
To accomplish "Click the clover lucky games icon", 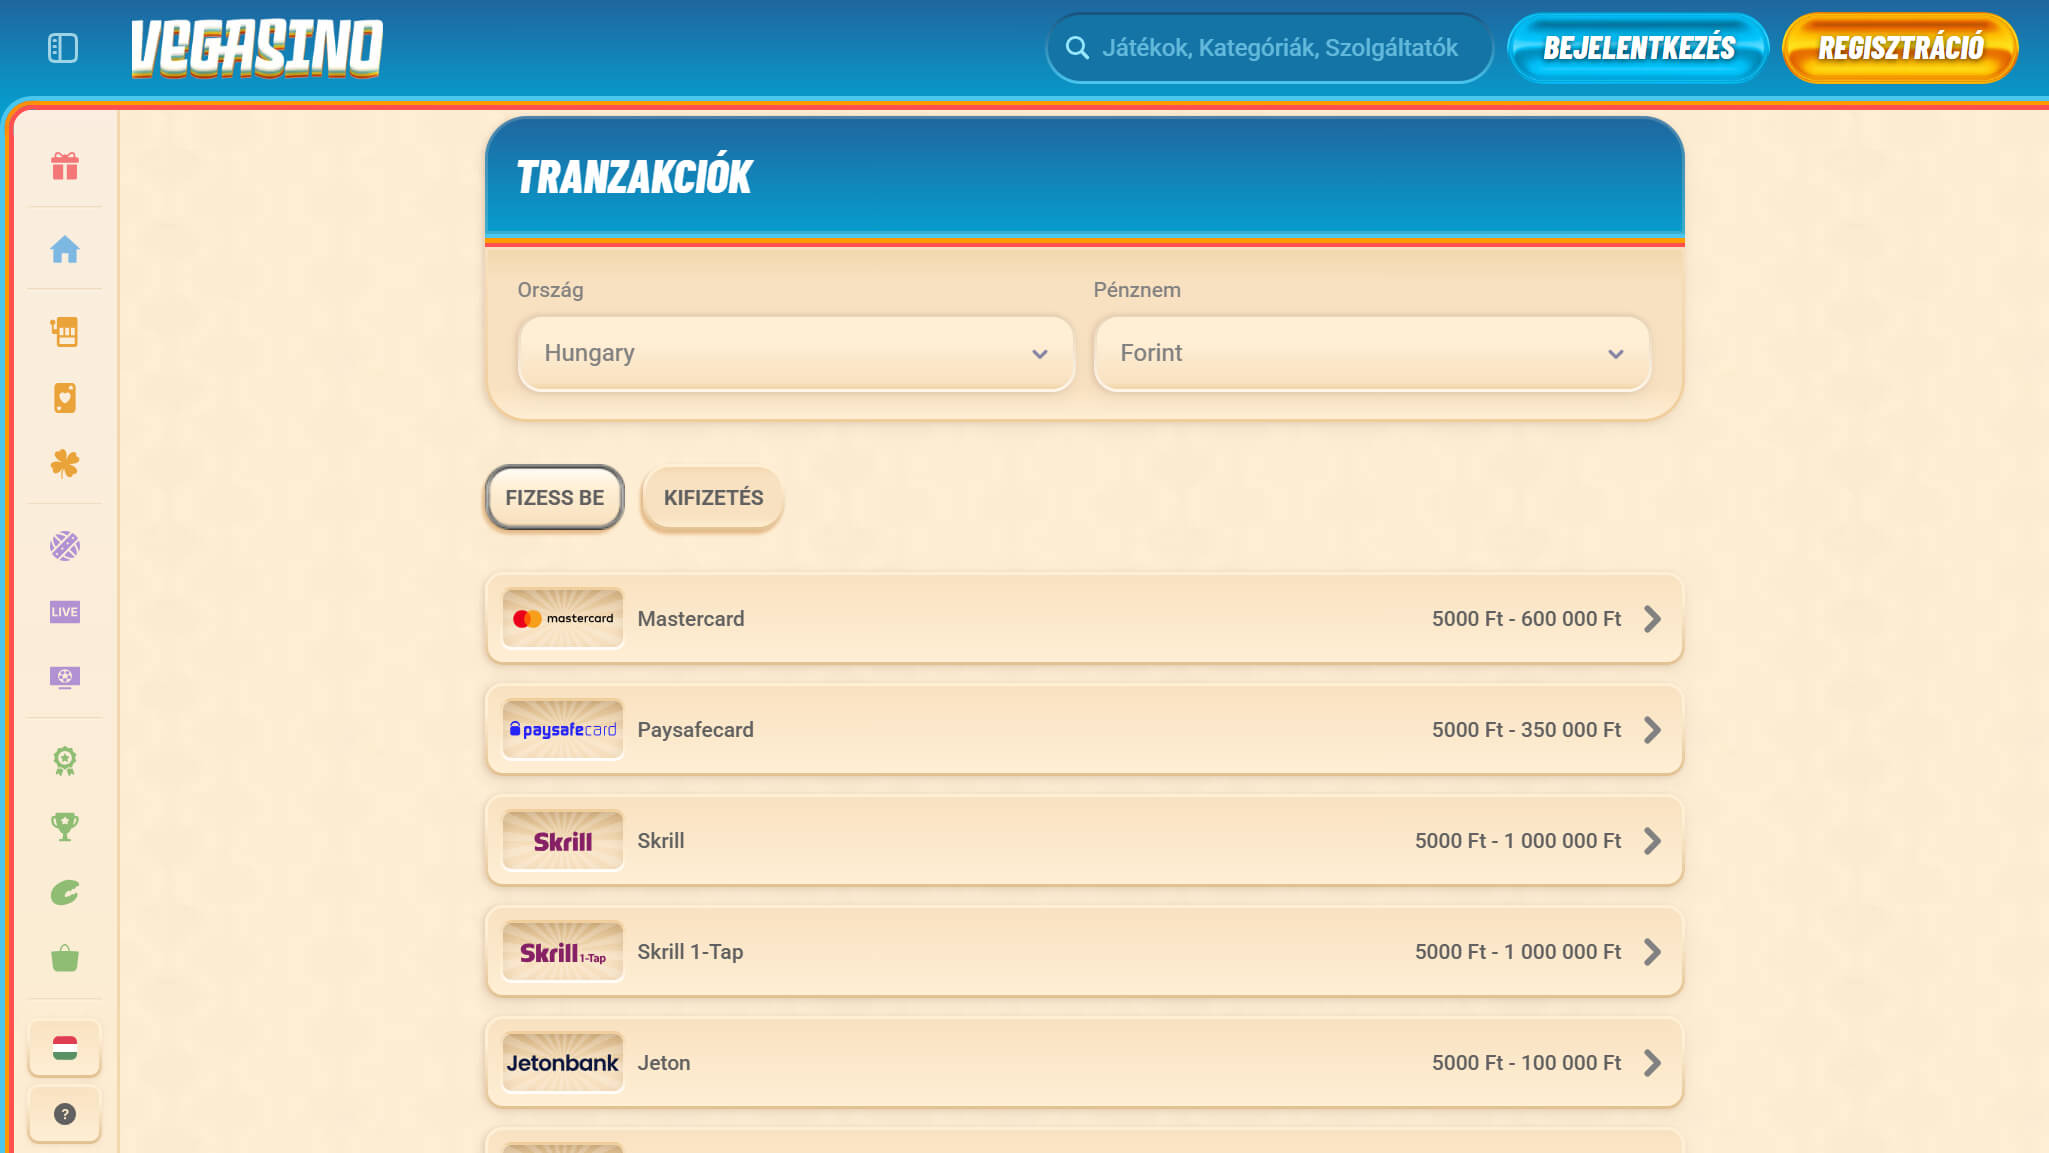I will [x=64, y=464].
